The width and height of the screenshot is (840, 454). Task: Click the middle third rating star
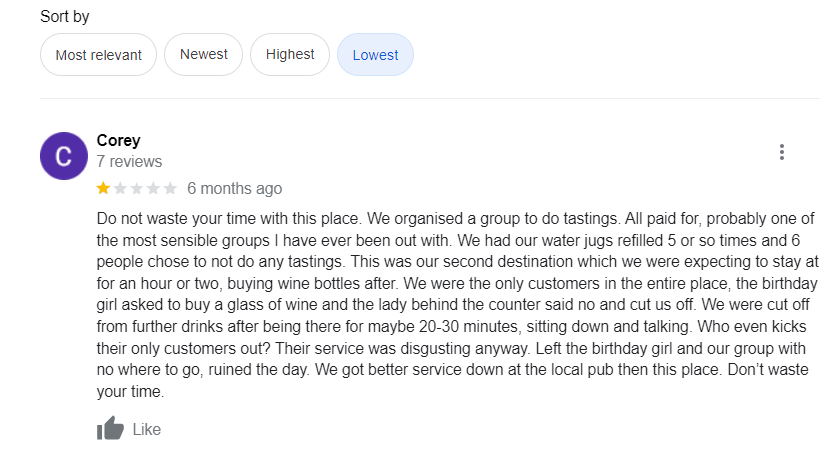pos(137,188)
